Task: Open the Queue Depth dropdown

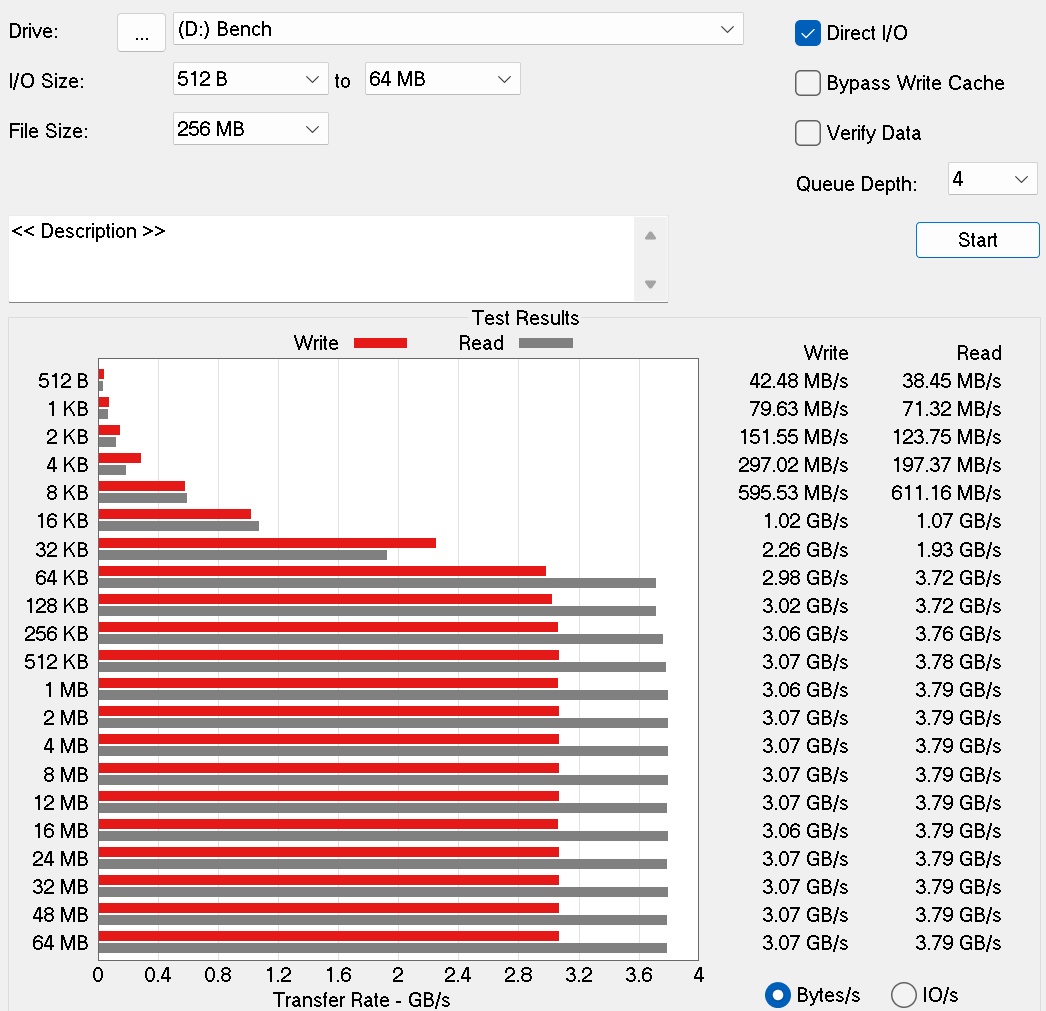Action: (x=992, y=180)
